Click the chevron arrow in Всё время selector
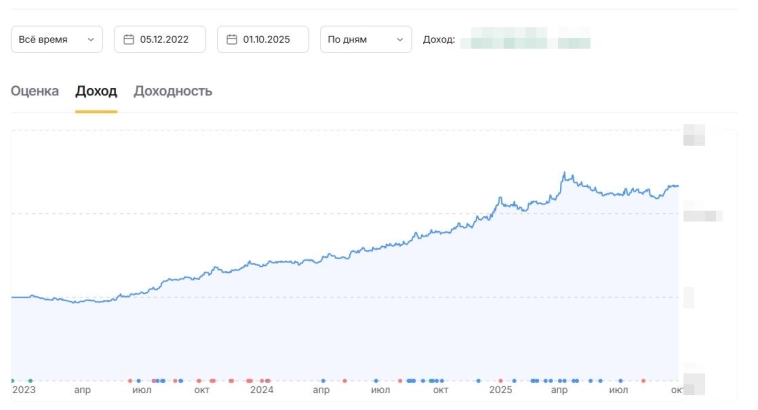Viewport: 758px width, 410px height. [90, 40]
